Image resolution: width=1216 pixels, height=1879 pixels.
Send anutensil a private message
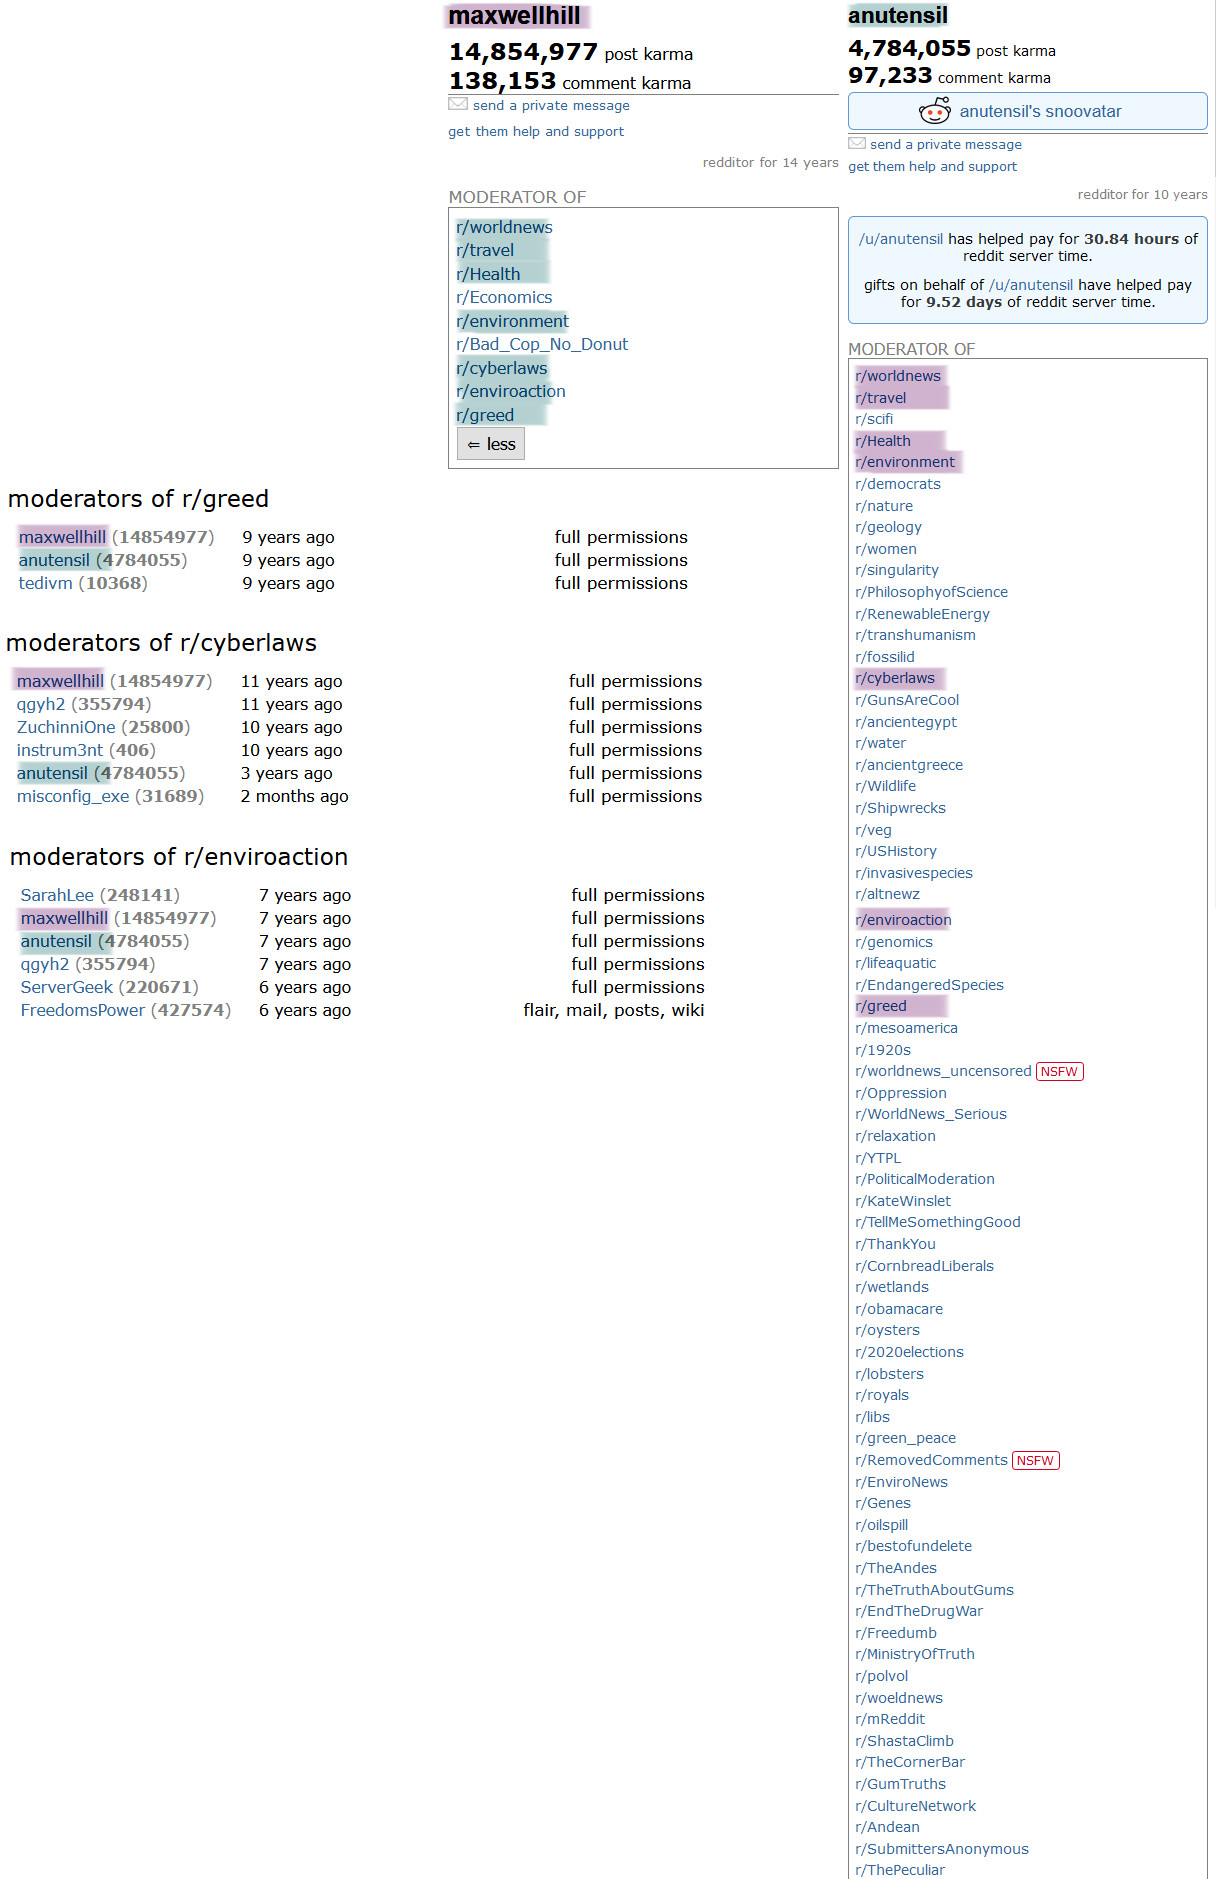(x=946, y=144)
